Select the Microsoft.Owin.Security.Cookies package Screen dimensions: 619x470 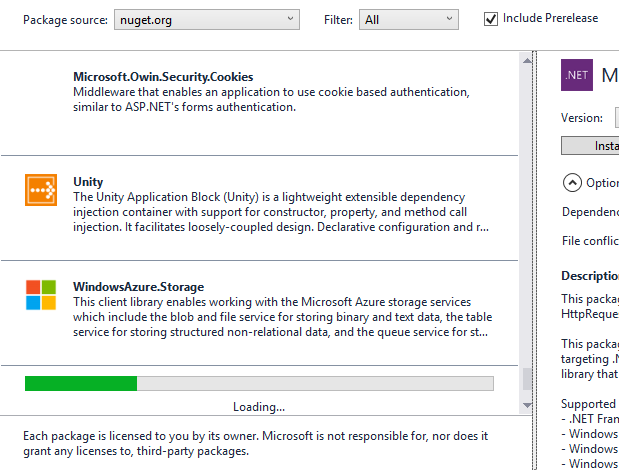pyautogui.click(x=259, y=103)
